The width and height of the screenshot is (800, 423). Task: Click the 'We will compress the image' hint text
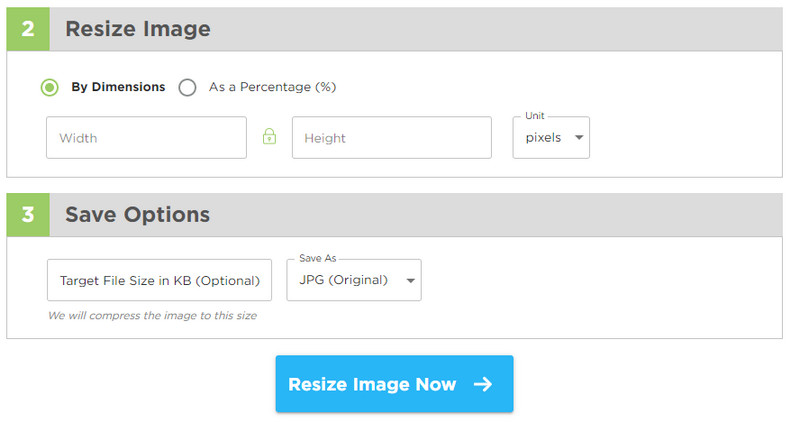click(153, 315)
